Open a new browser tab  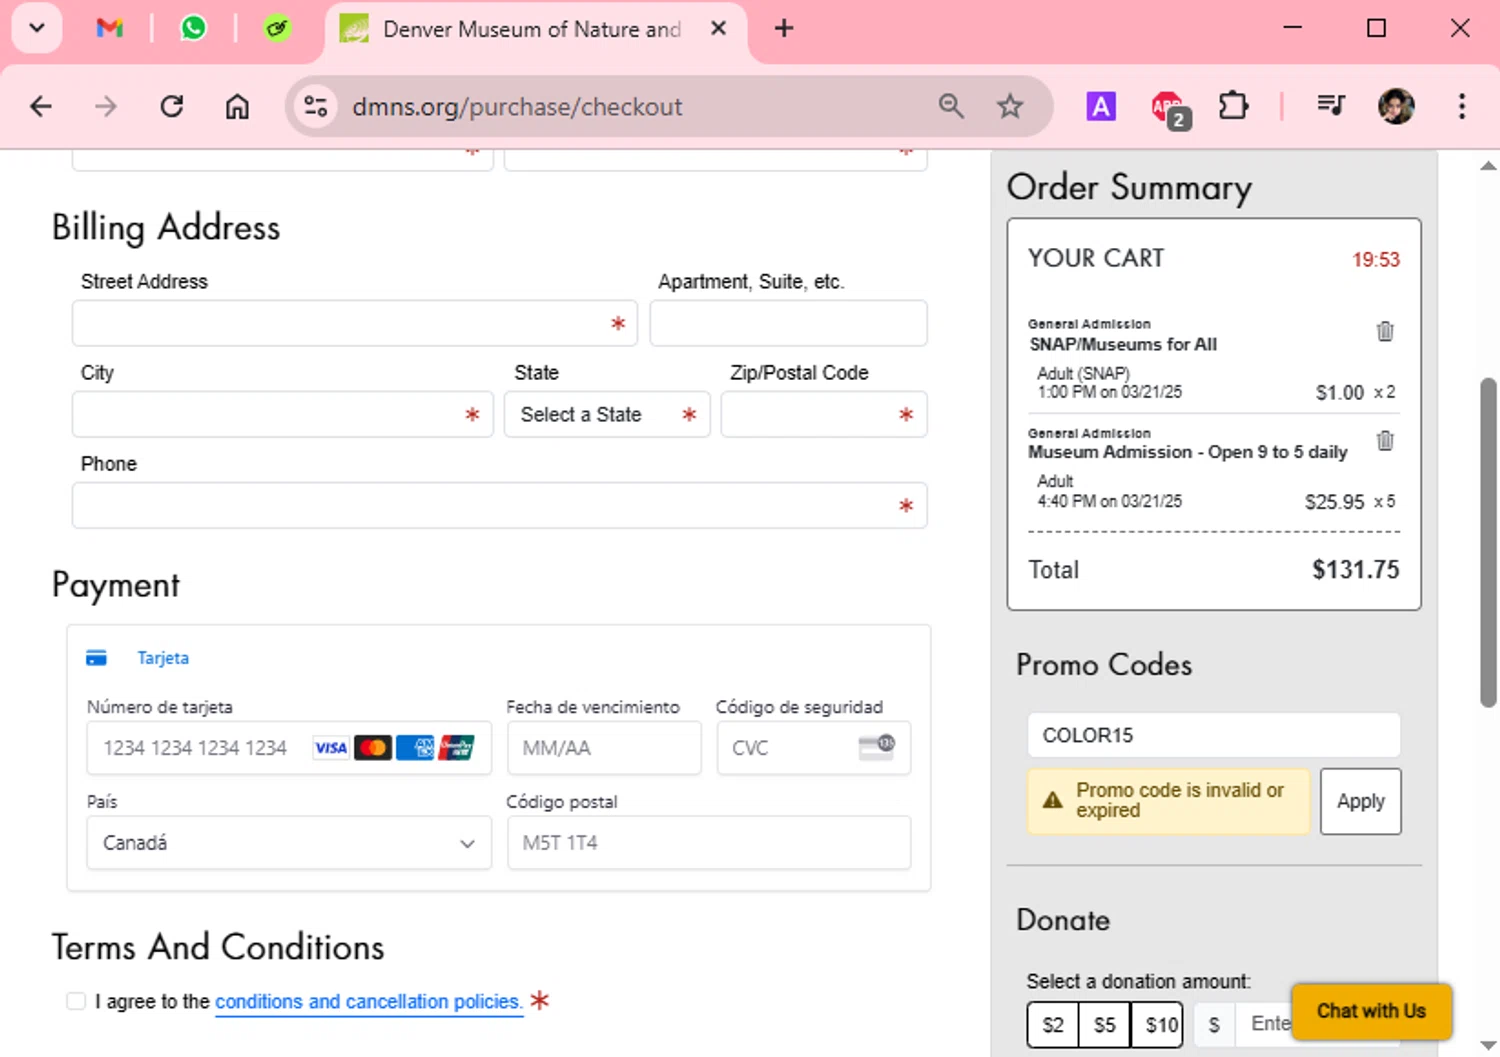coord(784,29)
